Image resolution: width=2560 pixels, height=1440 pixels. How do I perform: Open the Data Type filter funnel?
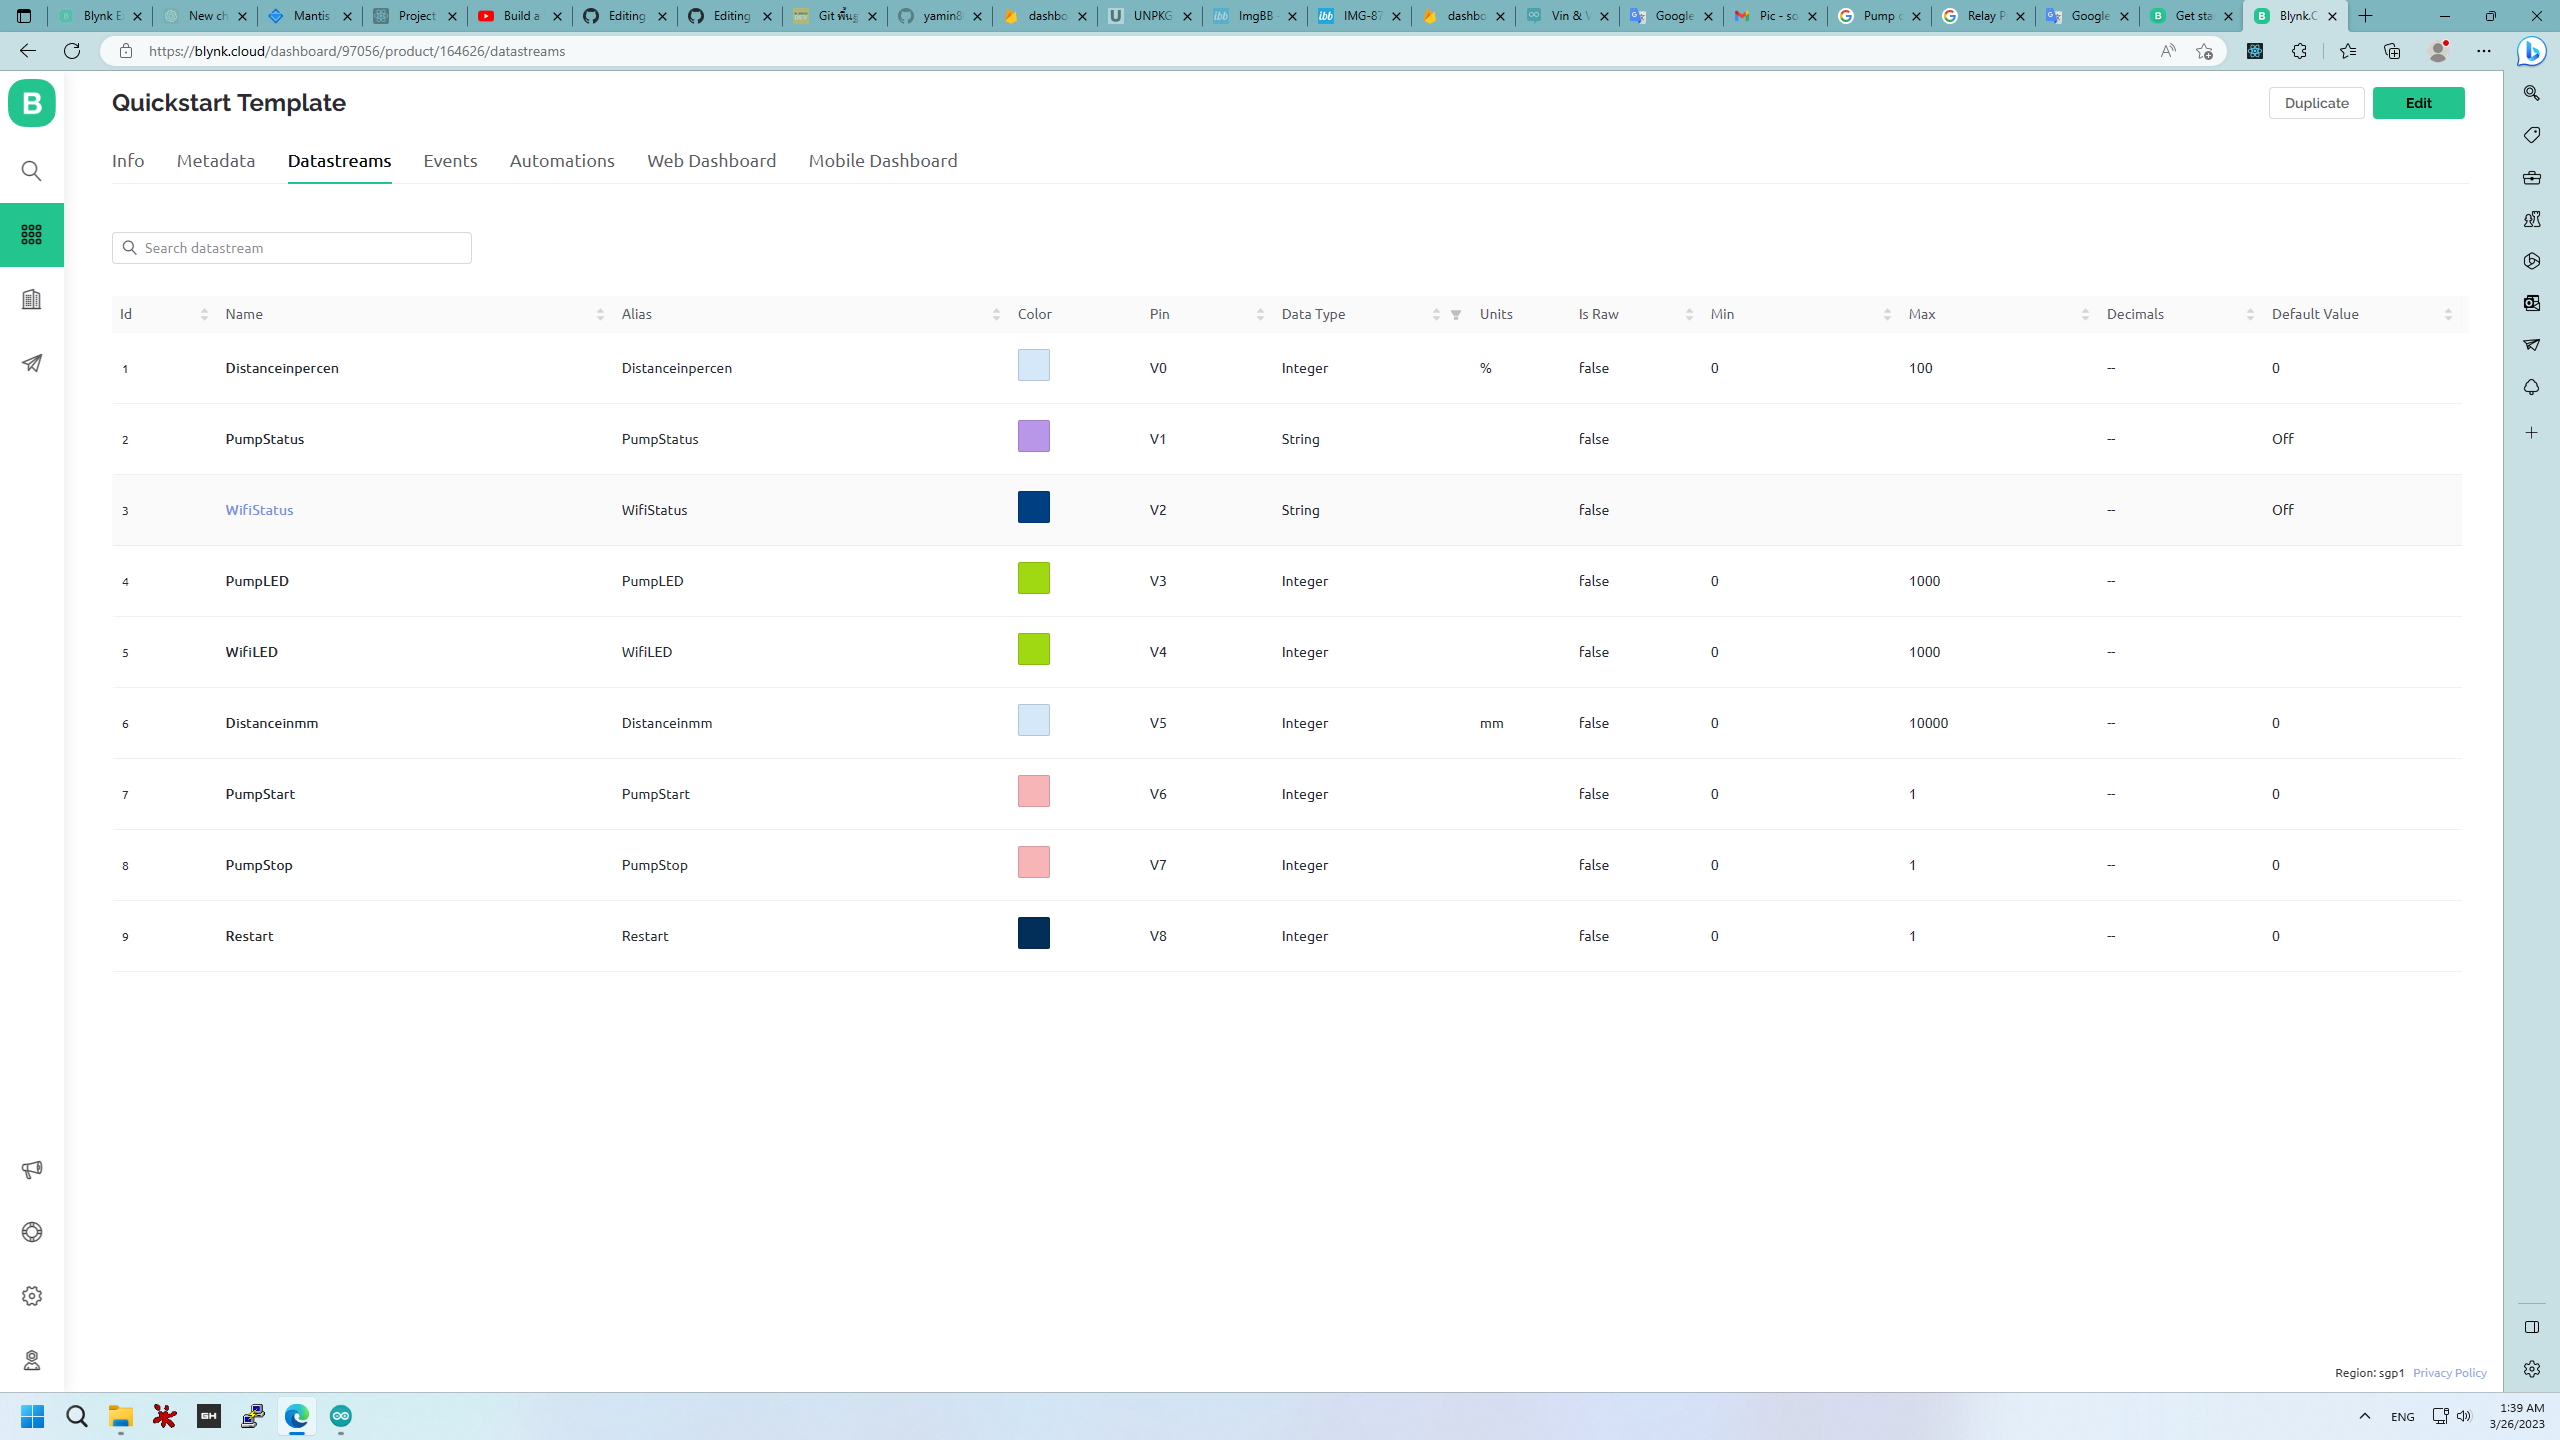click(x=1456, y=314)
